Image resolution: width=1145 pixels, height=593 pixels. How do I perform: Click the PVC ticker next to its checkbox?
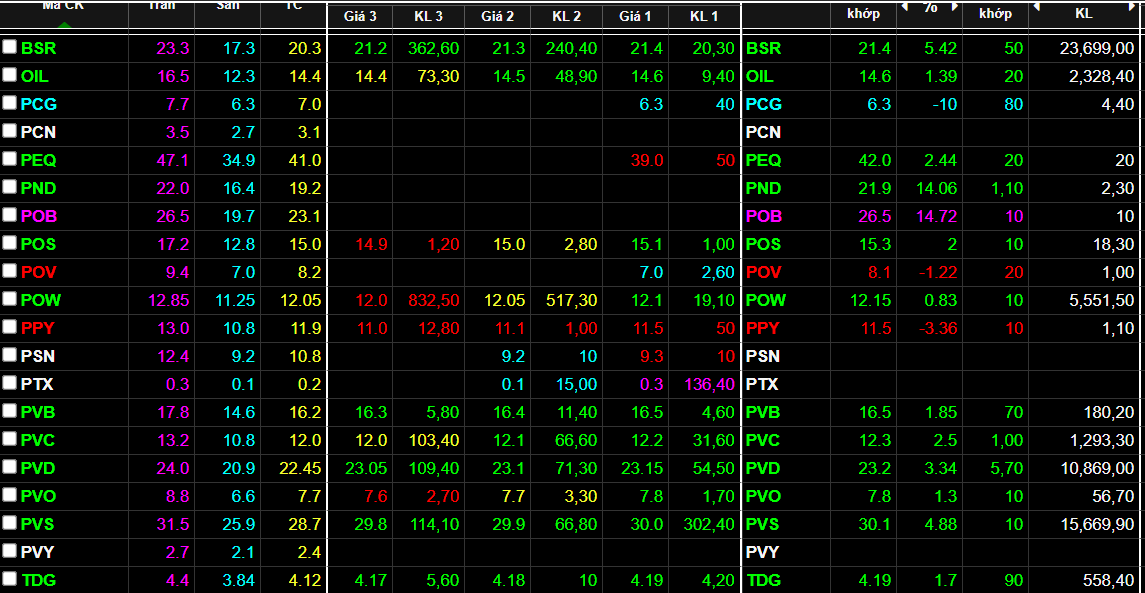pyautogui.click(x=37, y=440)
